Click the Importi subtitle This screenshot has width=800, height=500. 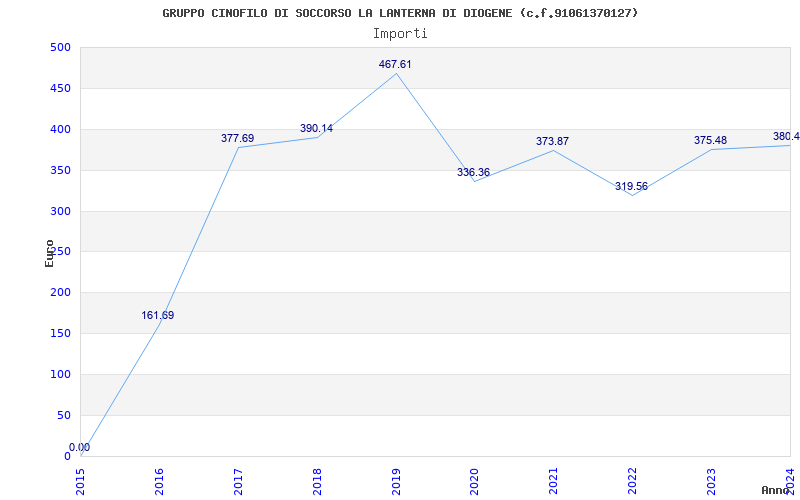point(400,34)
